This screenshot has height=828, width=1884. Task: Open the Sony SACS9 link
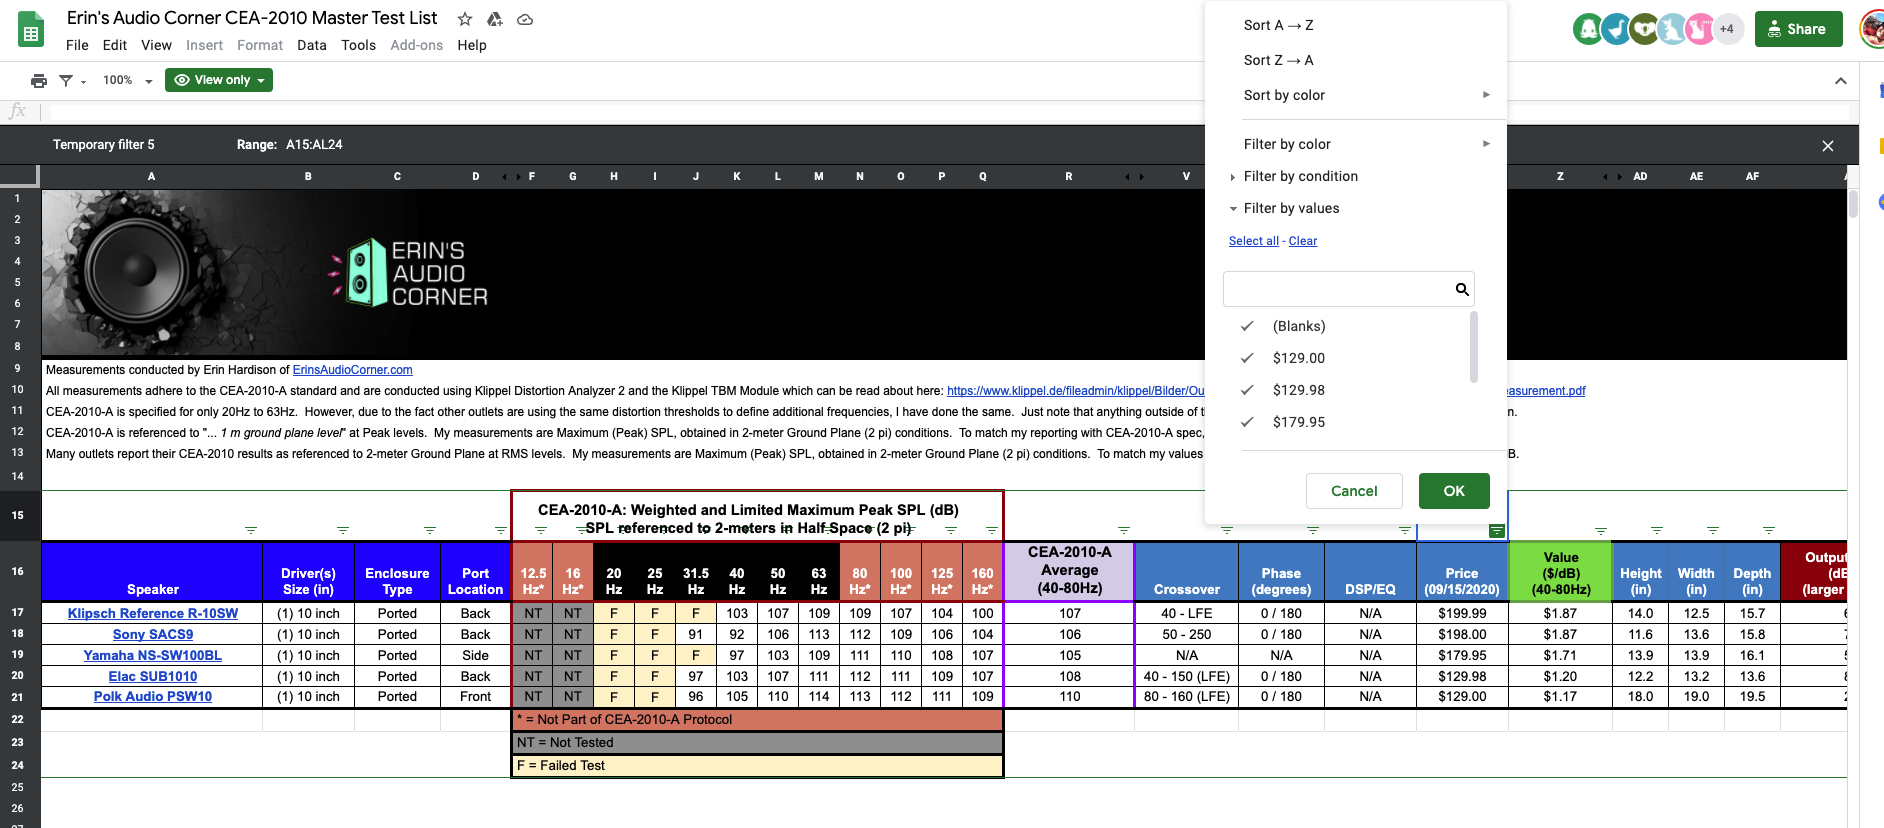153,634
